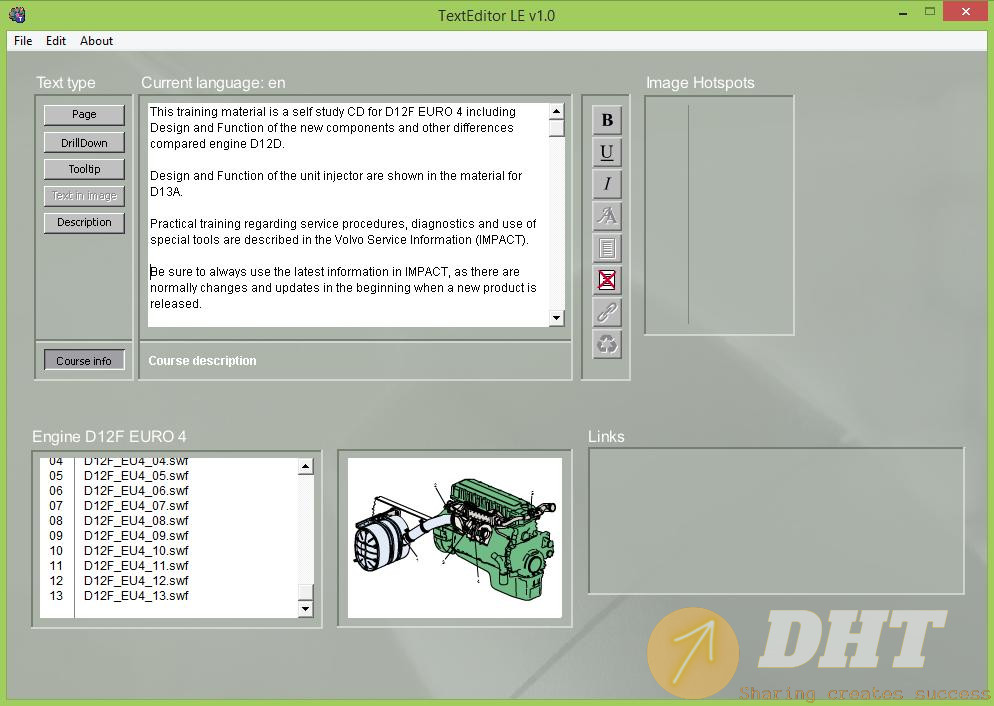Click the Links panel box
994x706 pixels.
776,521
